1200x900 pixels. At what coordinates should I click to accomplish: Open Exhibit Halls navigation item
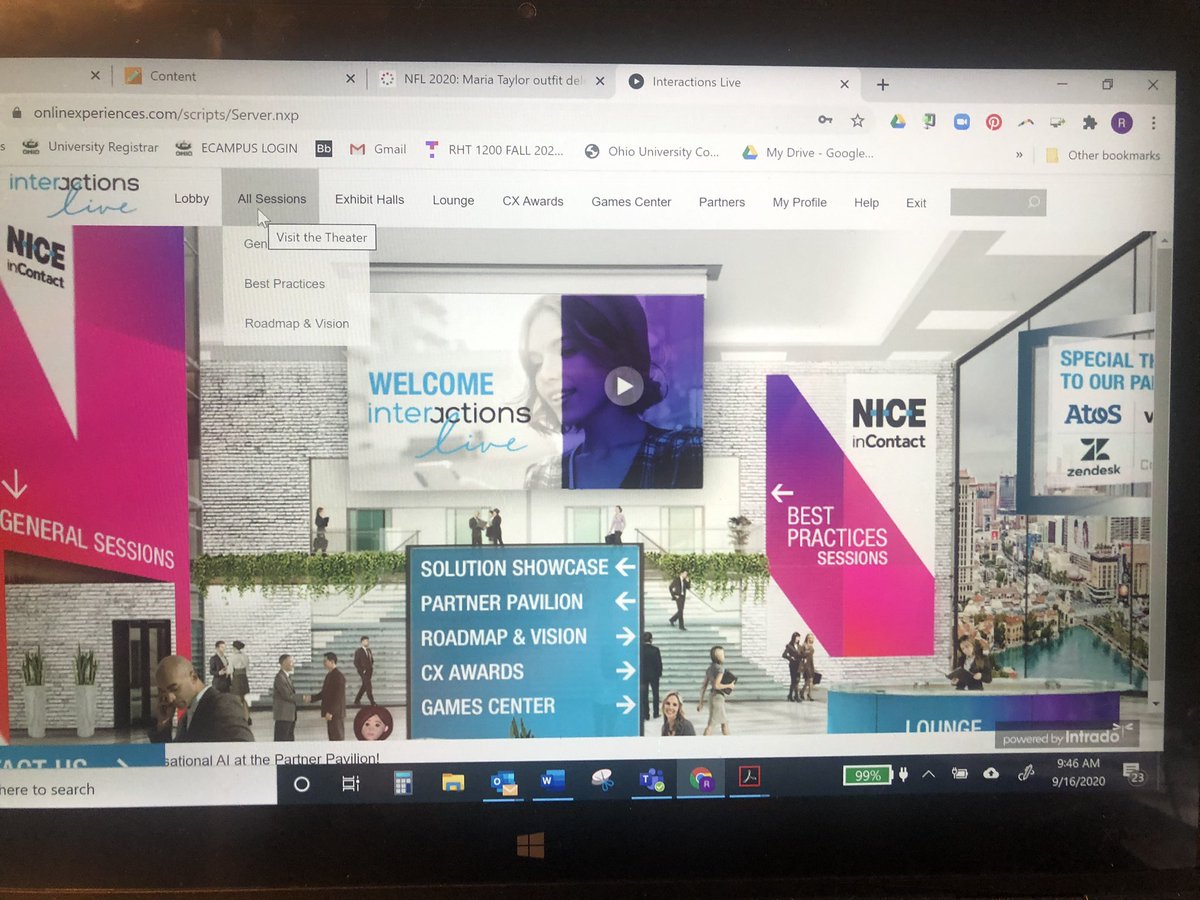click(x=370, y=199)
